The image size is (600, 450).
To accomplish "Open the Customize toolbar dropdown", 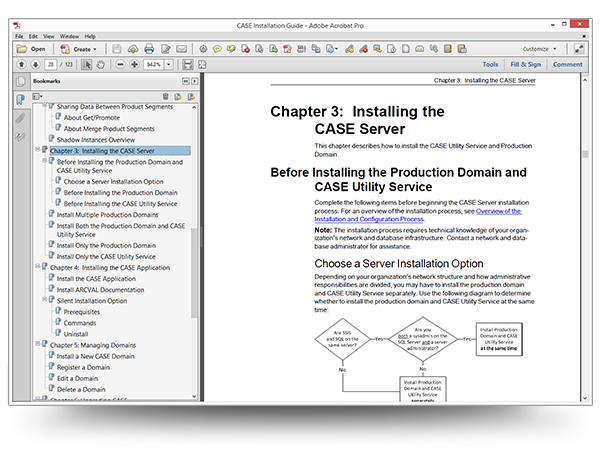I will coord(540,49).
